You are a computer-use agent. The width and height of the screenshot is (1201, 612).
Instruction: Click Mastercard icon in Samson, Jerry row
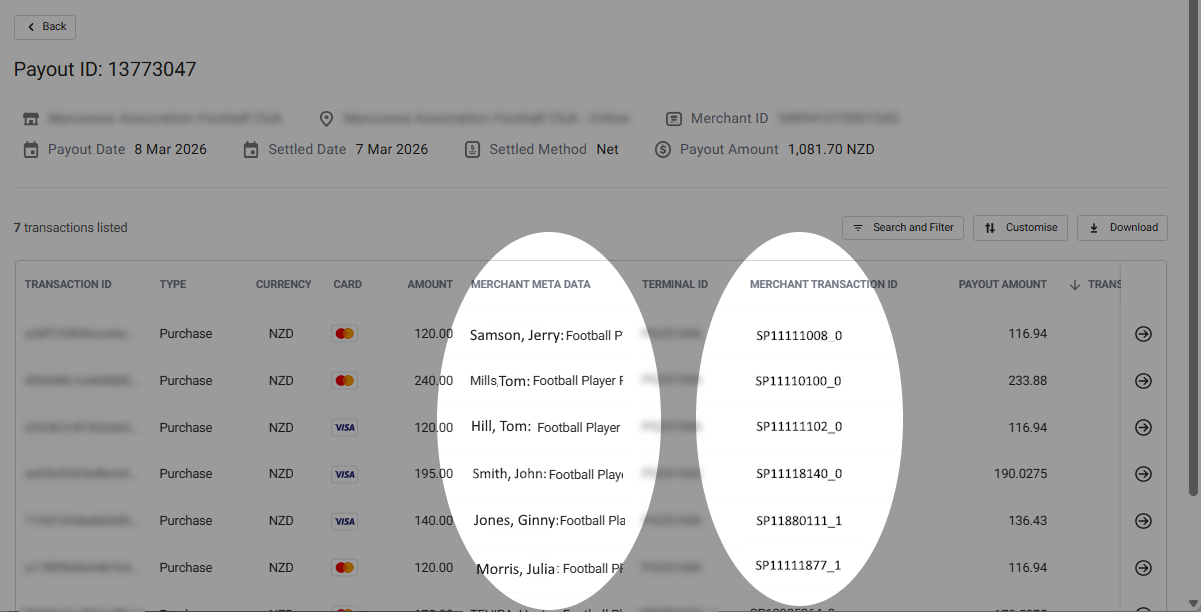tap(344, 334)
